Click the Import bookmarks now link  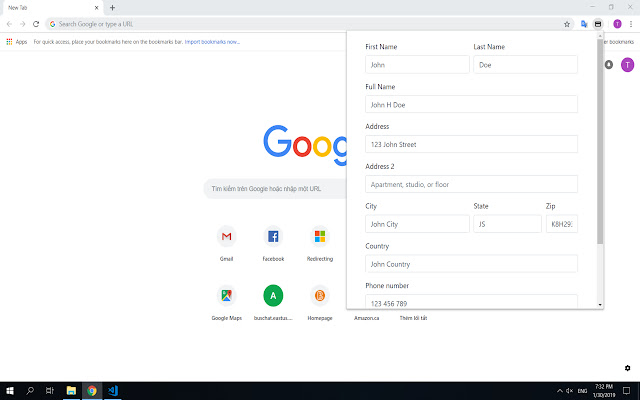(x=212, y=42)
